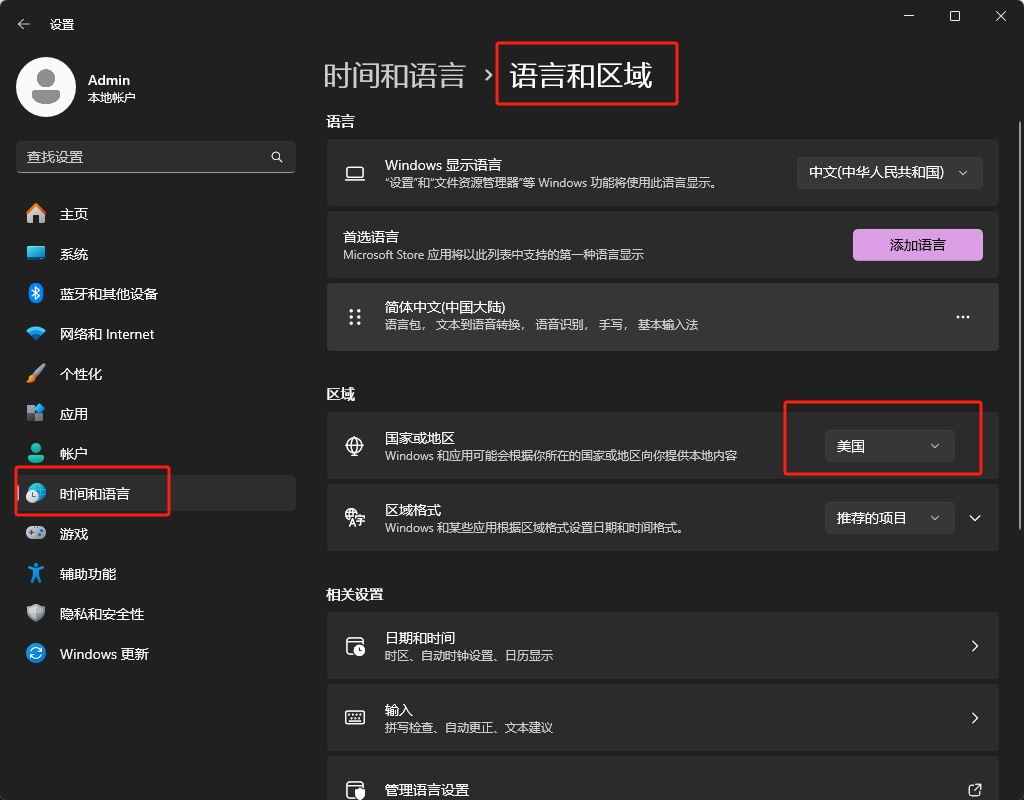Click the accessibility figure icon beside 辅助功能
The height and width of the screenshot is (800, 1024).
[x=36, y=573]
